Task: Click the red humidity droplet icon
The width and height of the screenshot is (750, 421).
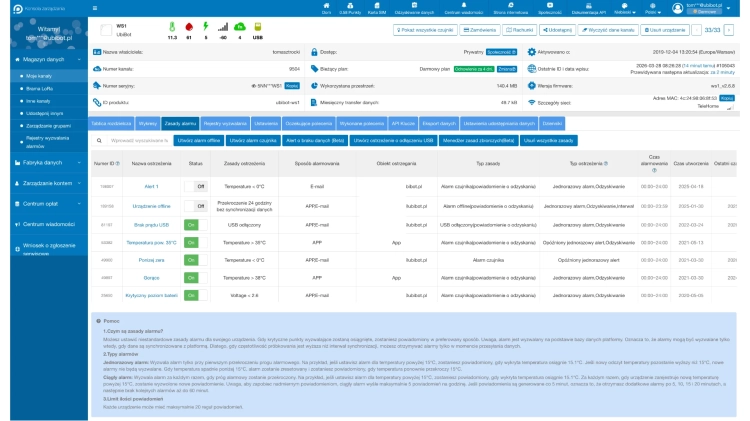Action: [190, 28]
